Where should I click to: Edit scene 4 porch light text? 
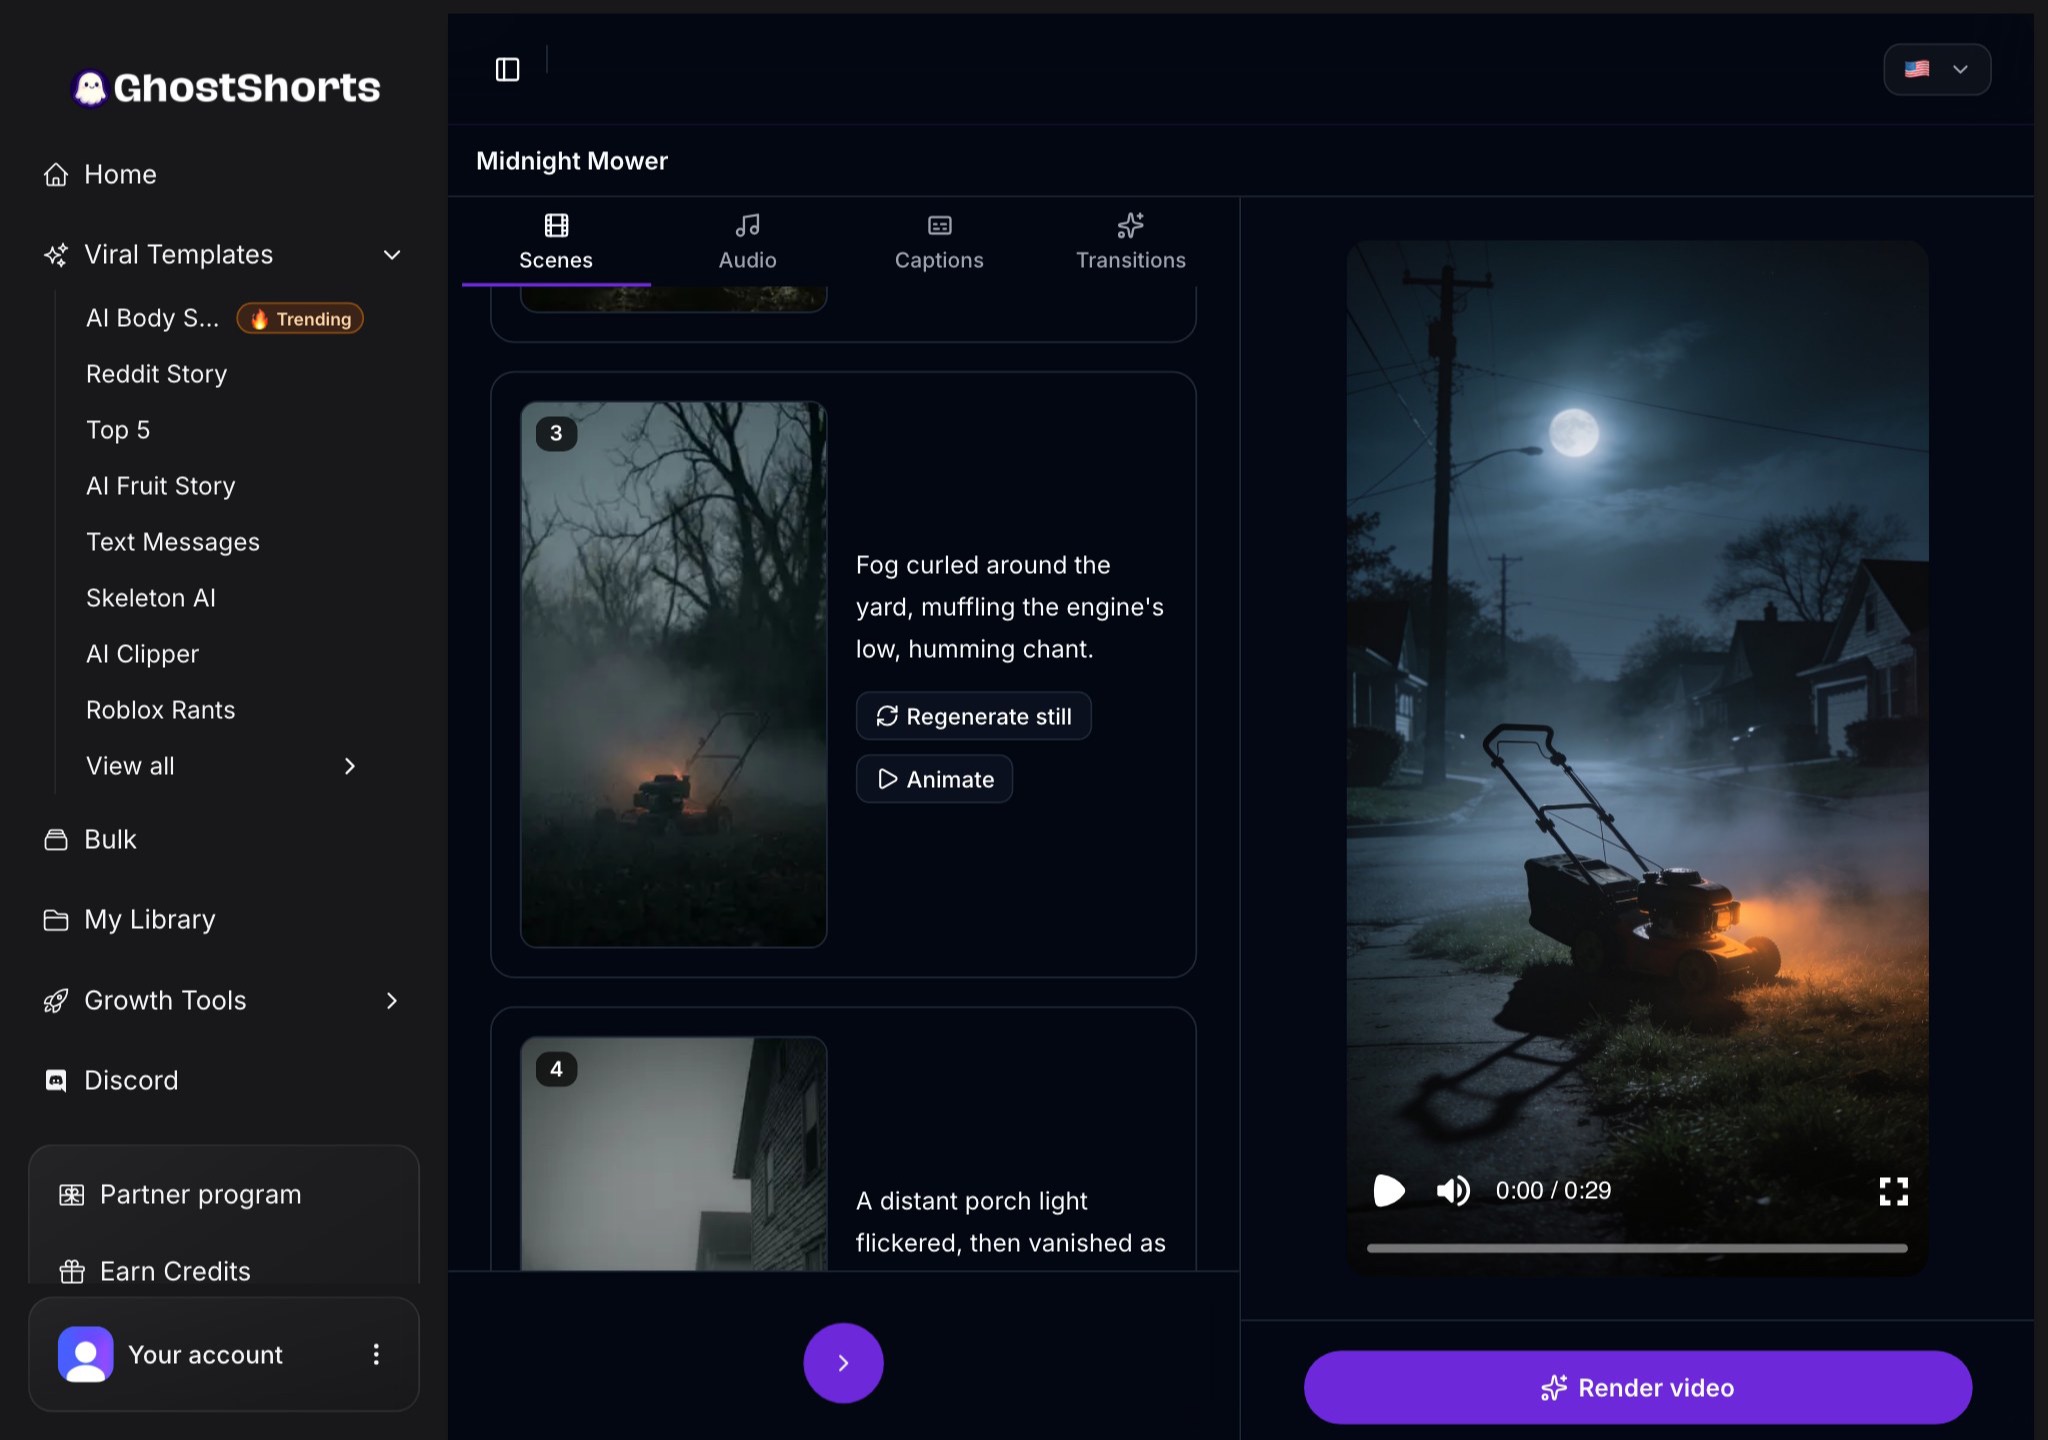tap(1011, 1222)
